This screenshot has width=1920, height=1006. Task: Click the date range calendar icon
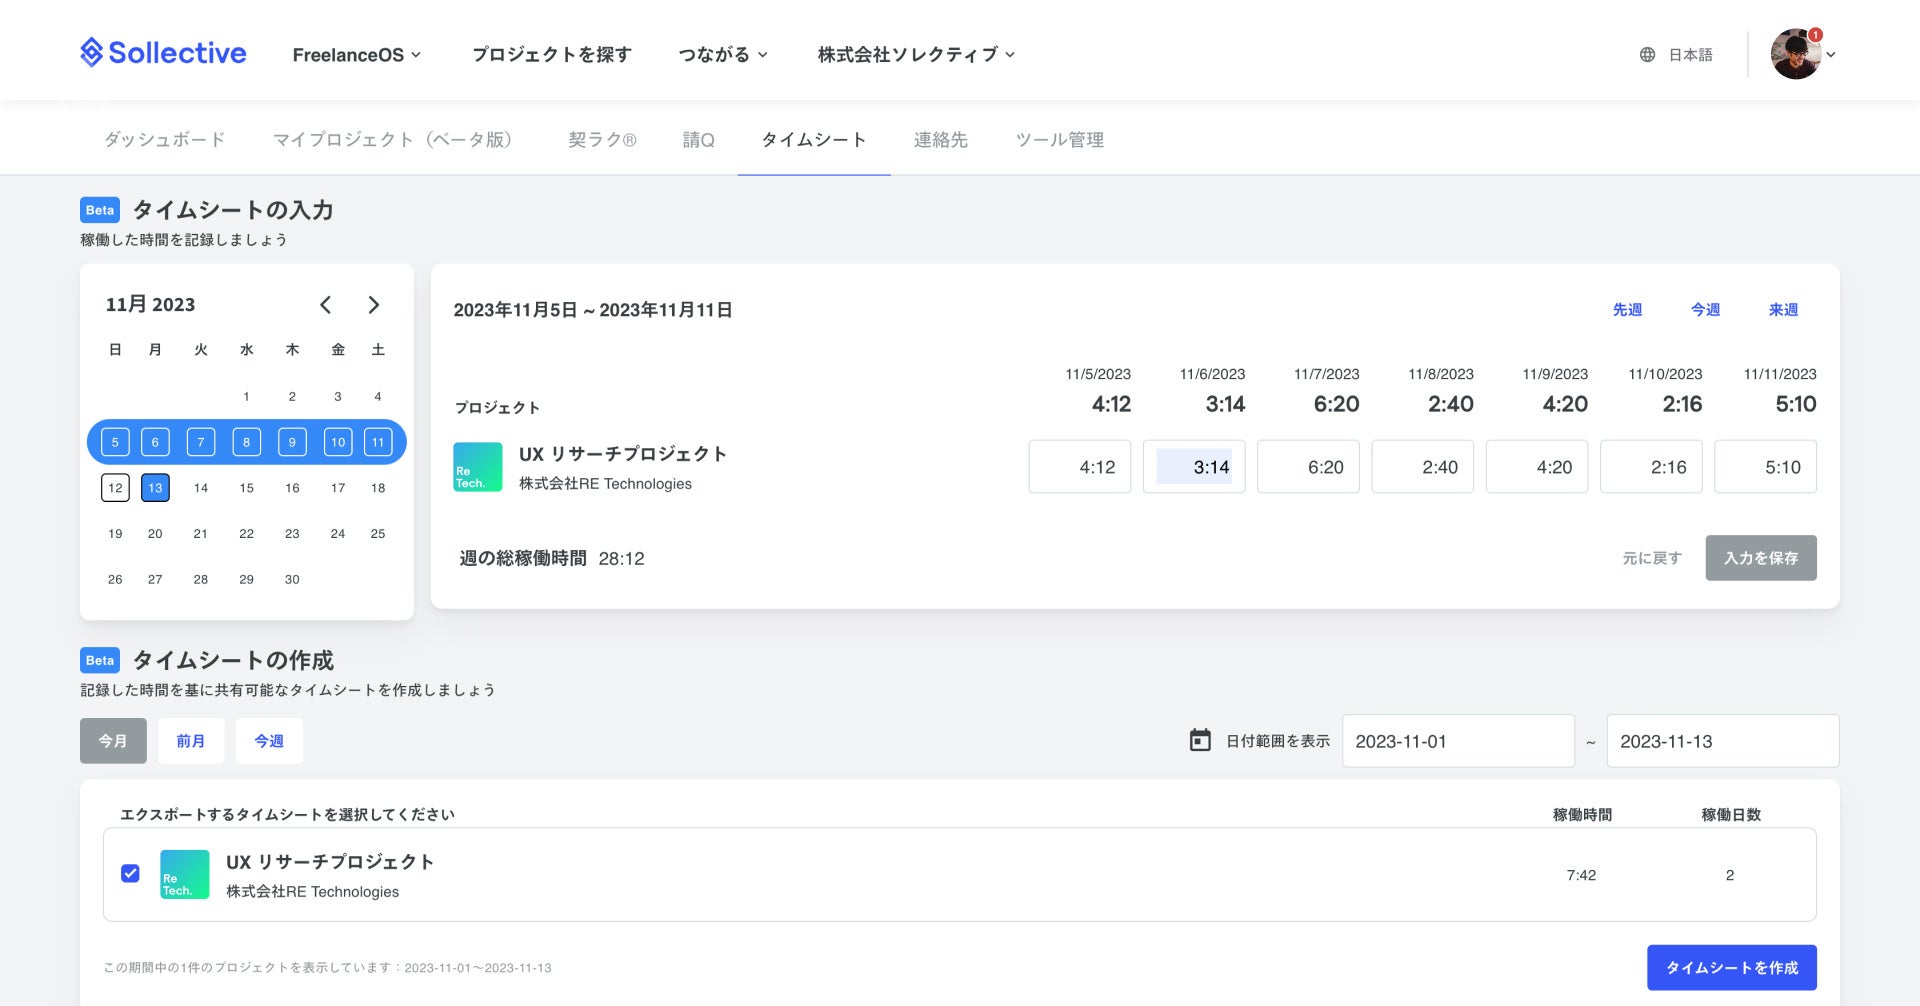tap(1200, 740)
